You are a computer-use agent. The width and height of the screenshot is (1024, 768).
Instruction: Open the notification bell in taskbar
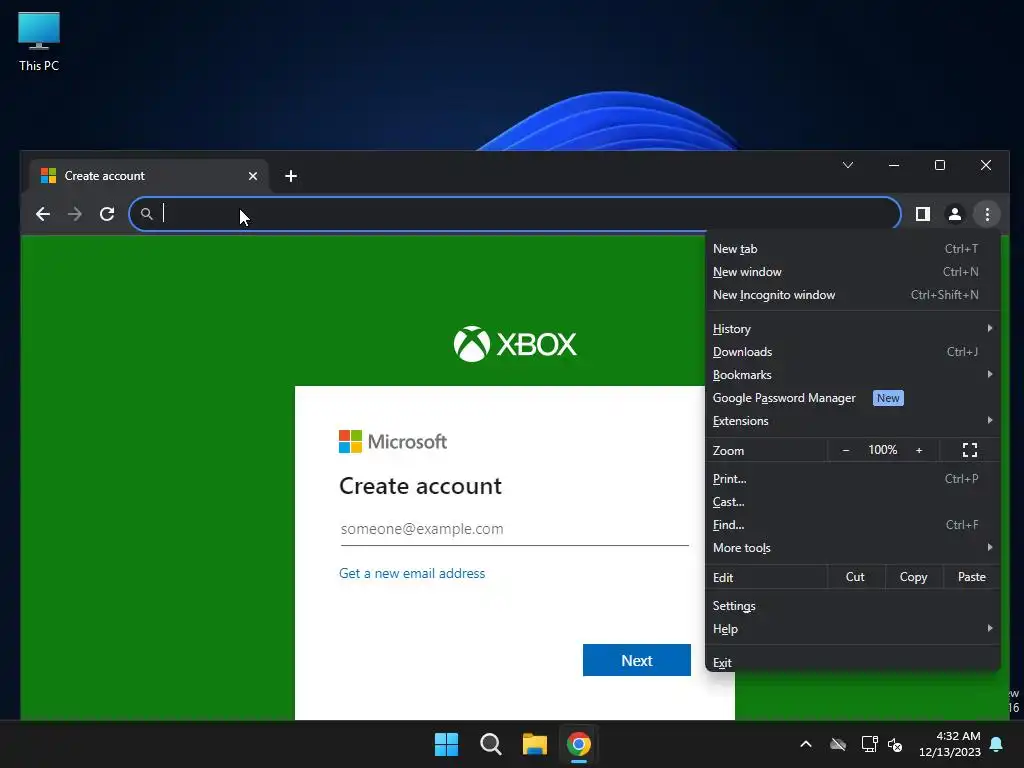pyautogui.click(x=997, y=744)
